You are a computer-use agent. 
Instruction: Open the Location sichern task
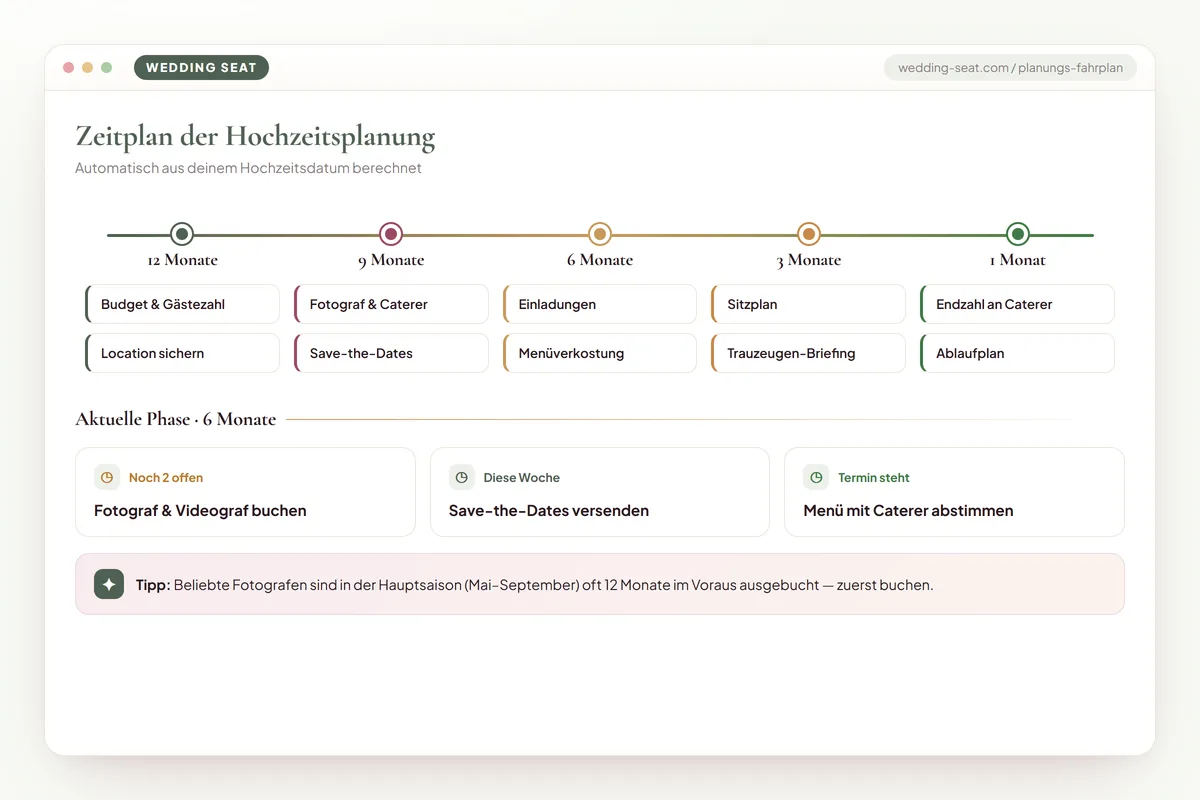[182, 353]
